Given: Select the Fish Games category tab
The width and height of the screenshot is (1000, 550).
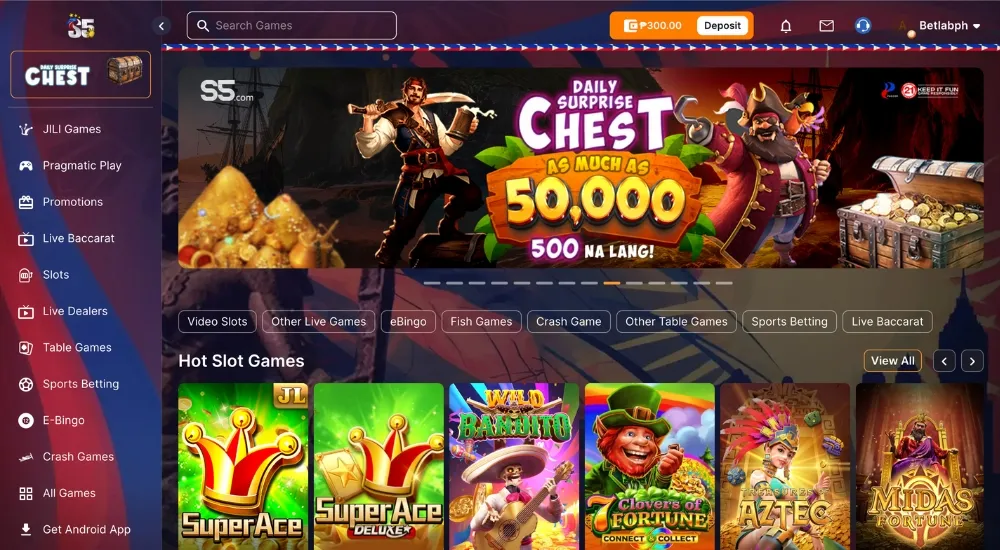Looking at the screenshot, I should coord(482,322).
